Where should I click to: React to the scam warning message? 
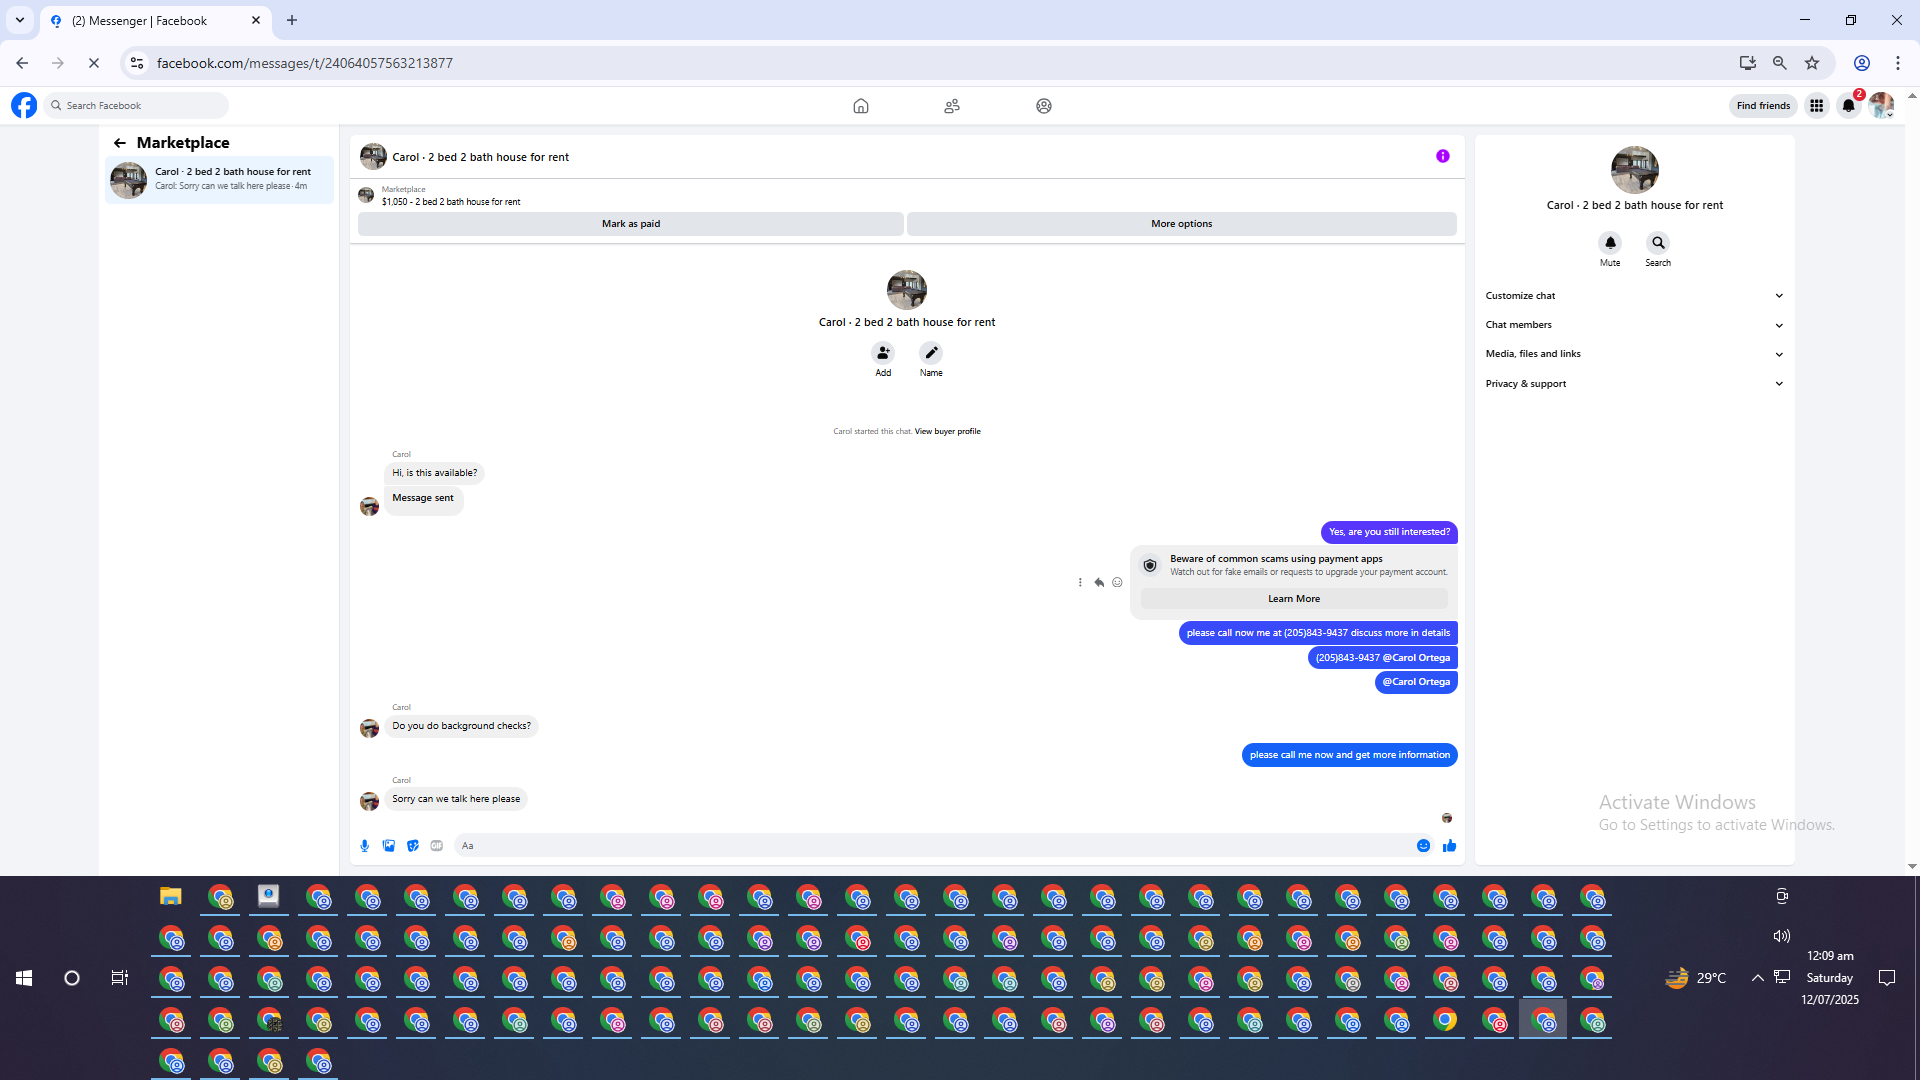pyautogui.click(x=1117, y=582)
